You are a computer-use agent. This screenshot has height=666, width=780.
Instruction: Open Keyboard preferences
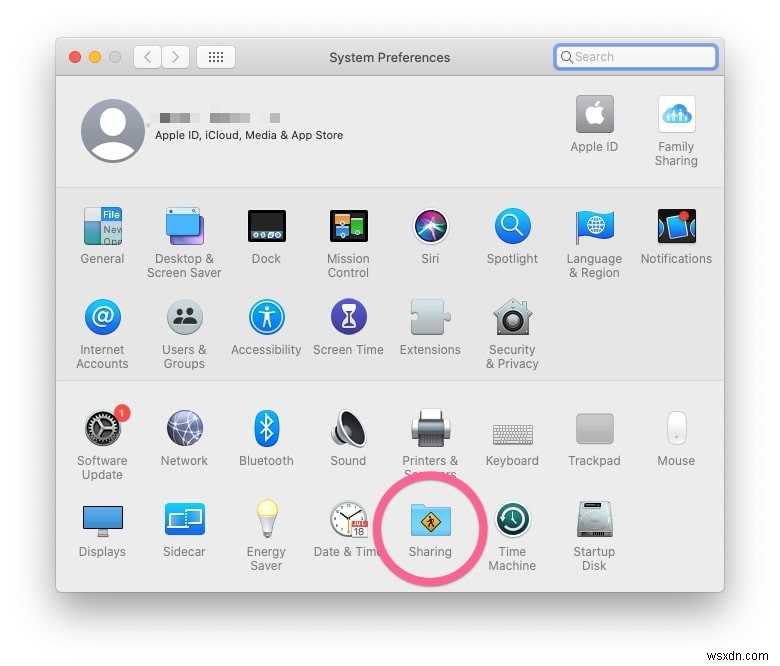pyautogui.click(x=512, y=434)
